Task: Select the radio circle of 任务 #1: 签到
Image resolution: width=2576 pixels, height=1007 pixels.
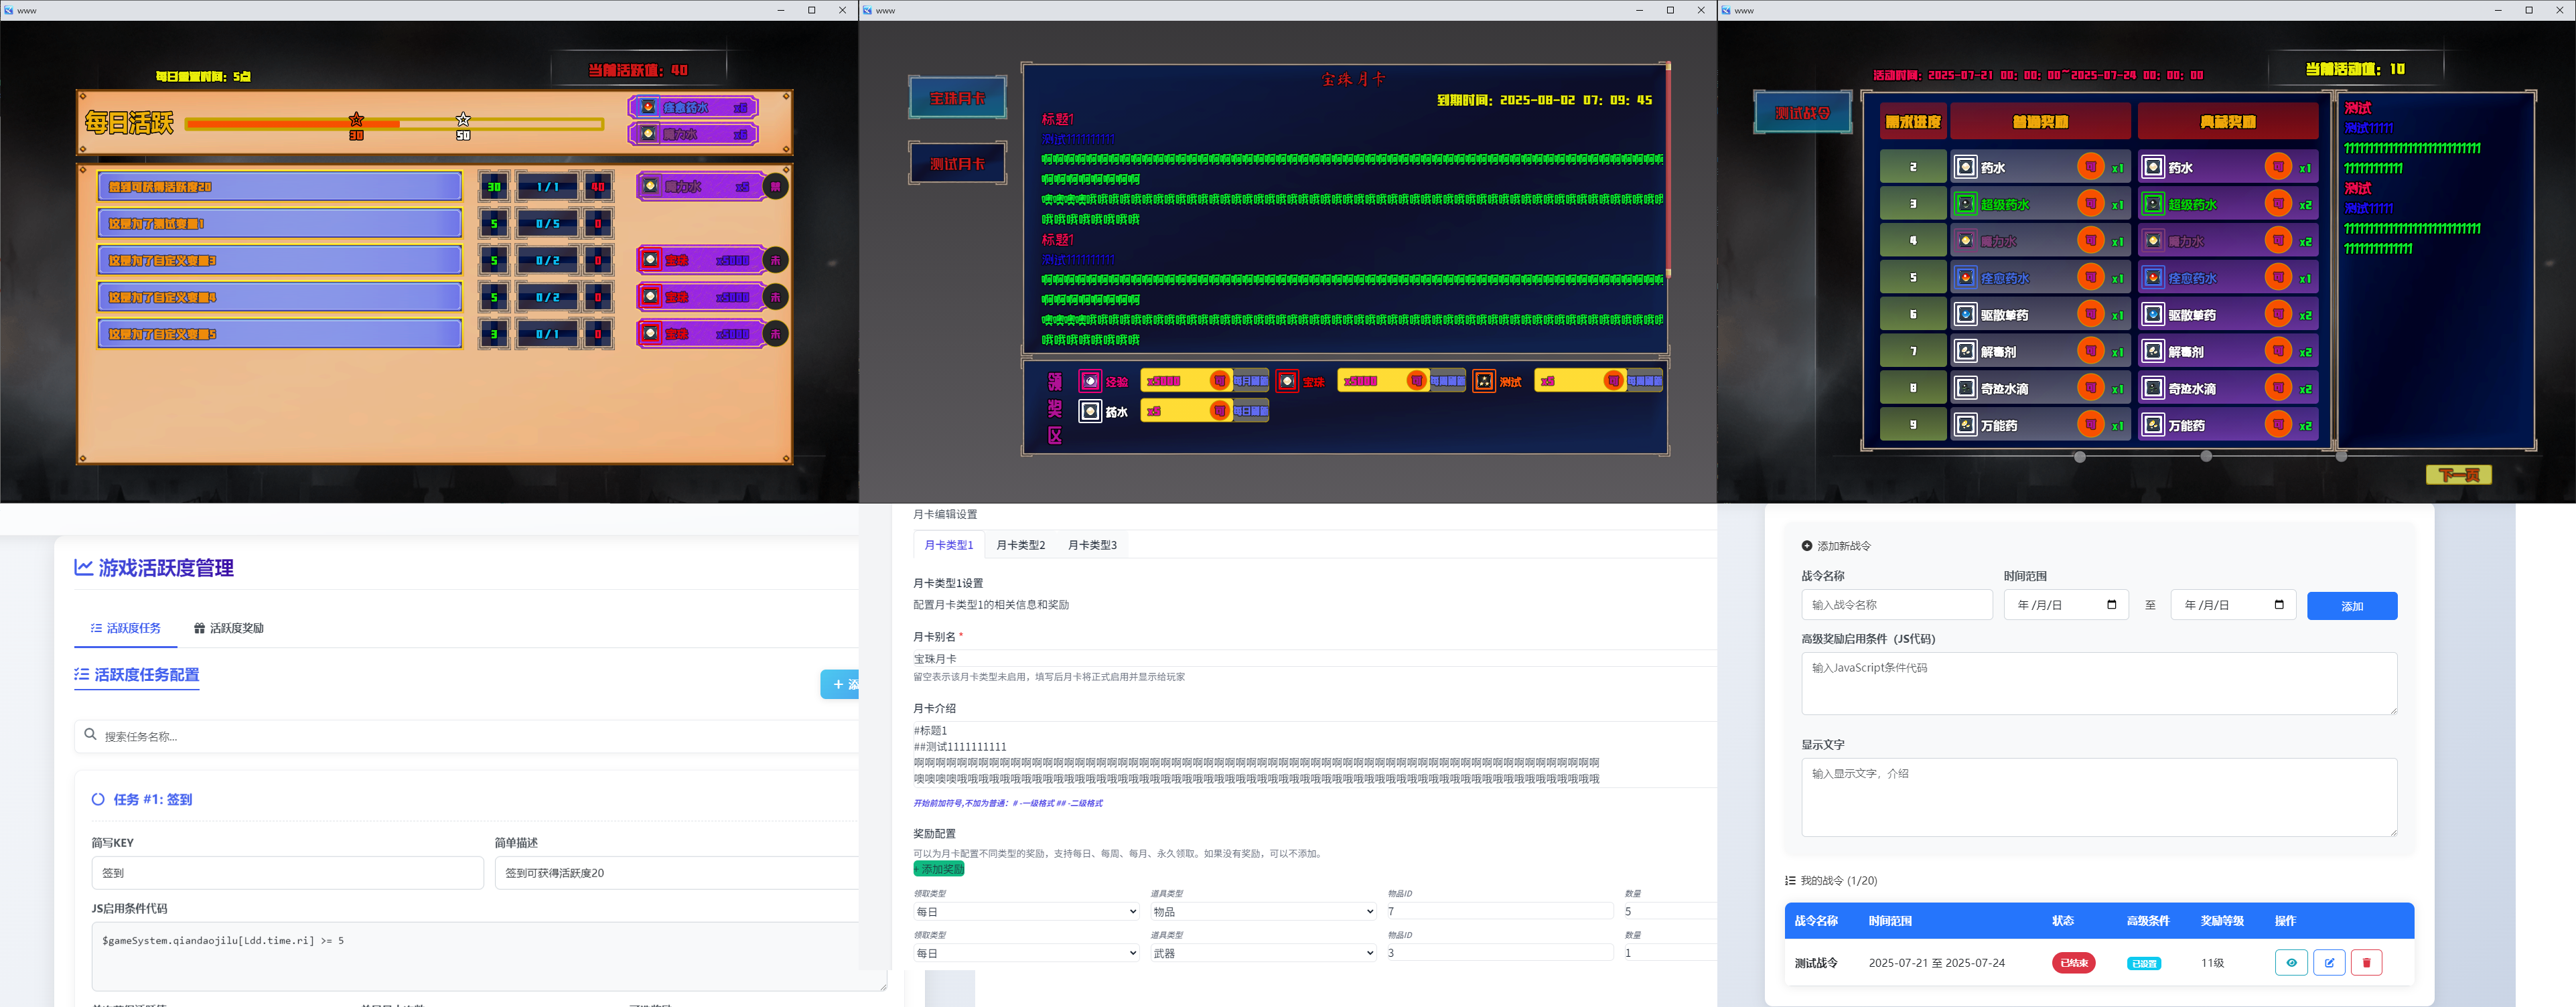Action: click(98, 799)
